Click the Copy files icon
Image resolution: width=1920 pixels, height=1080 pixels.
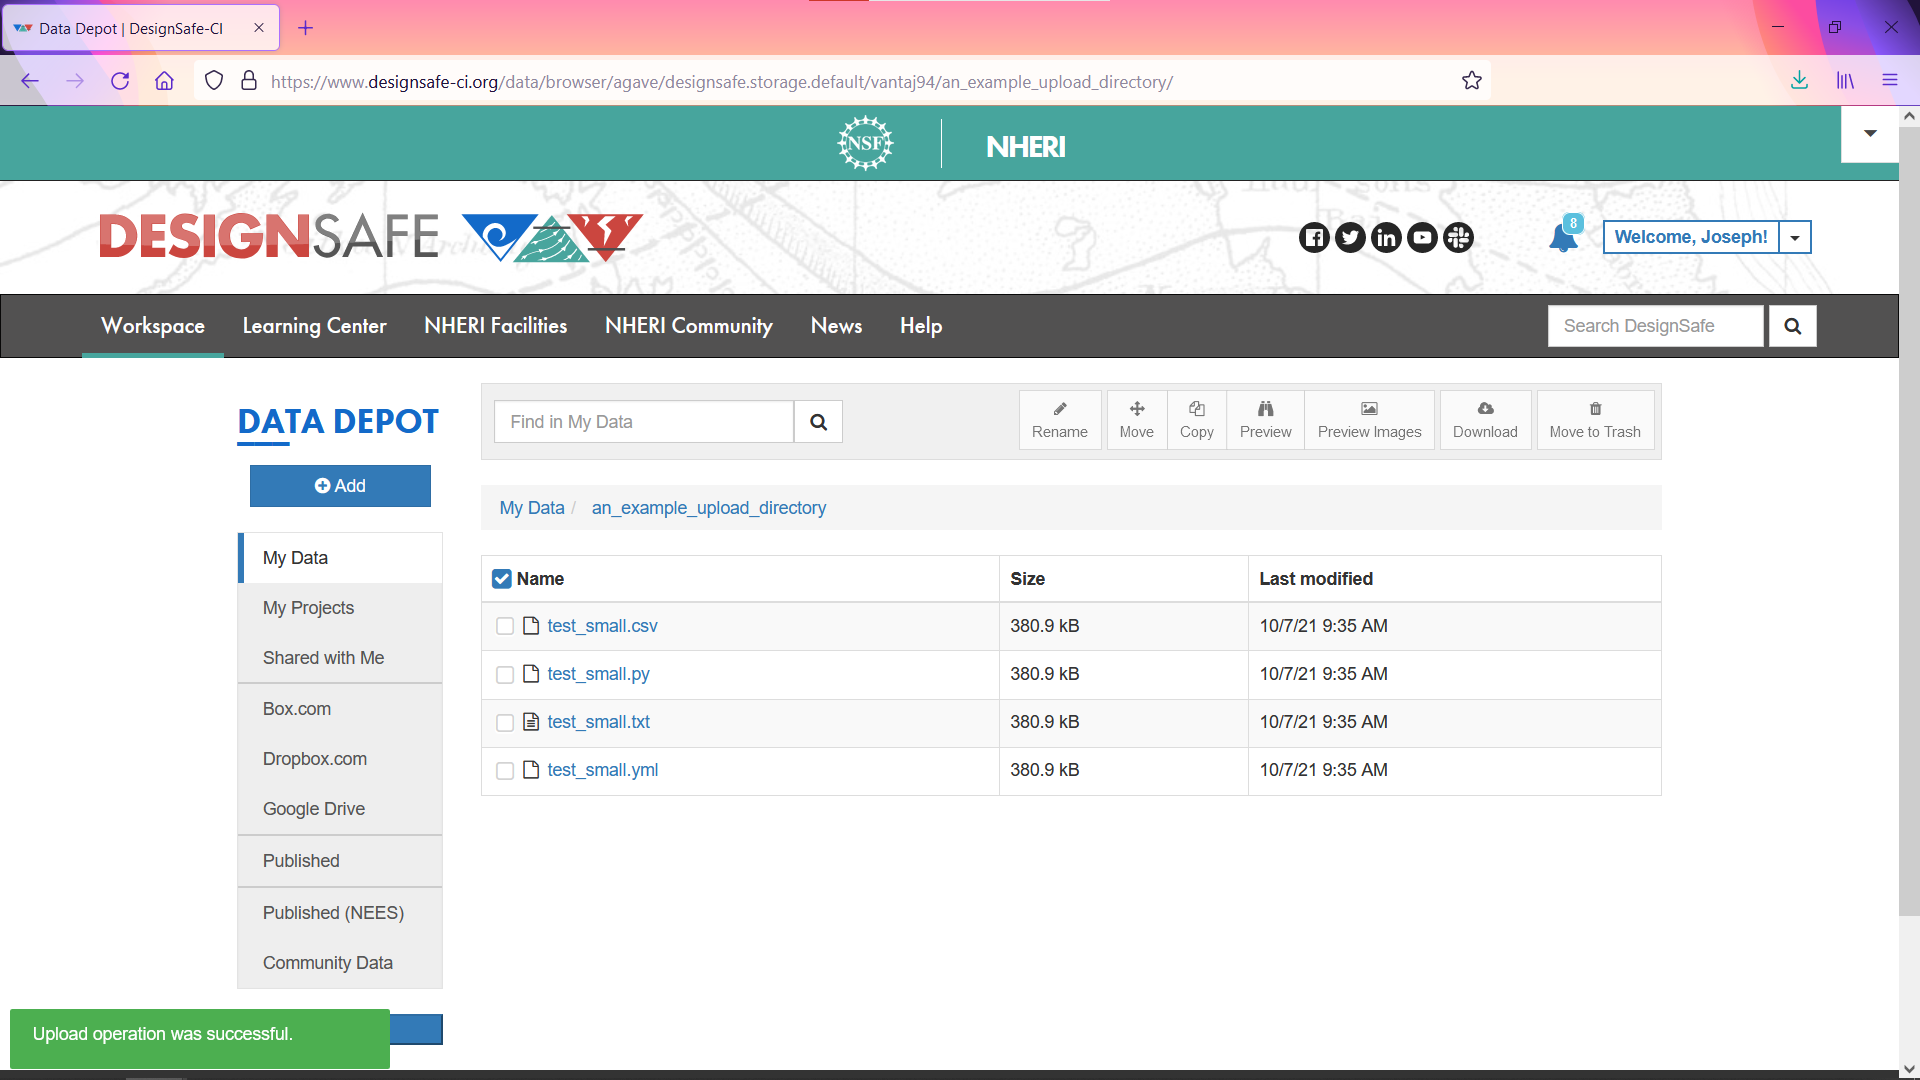[1196, 419]
